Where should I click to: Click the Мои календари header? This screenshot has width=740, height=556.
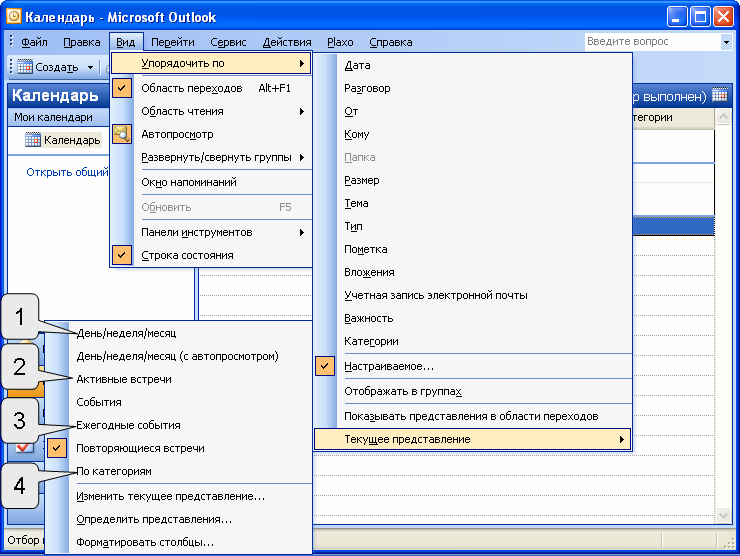(58, 117)
